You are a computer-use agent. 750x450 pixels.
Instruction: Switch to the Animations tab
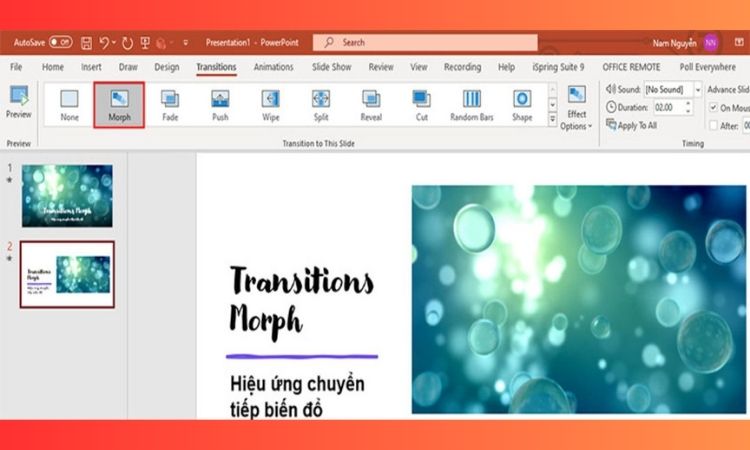273,67
